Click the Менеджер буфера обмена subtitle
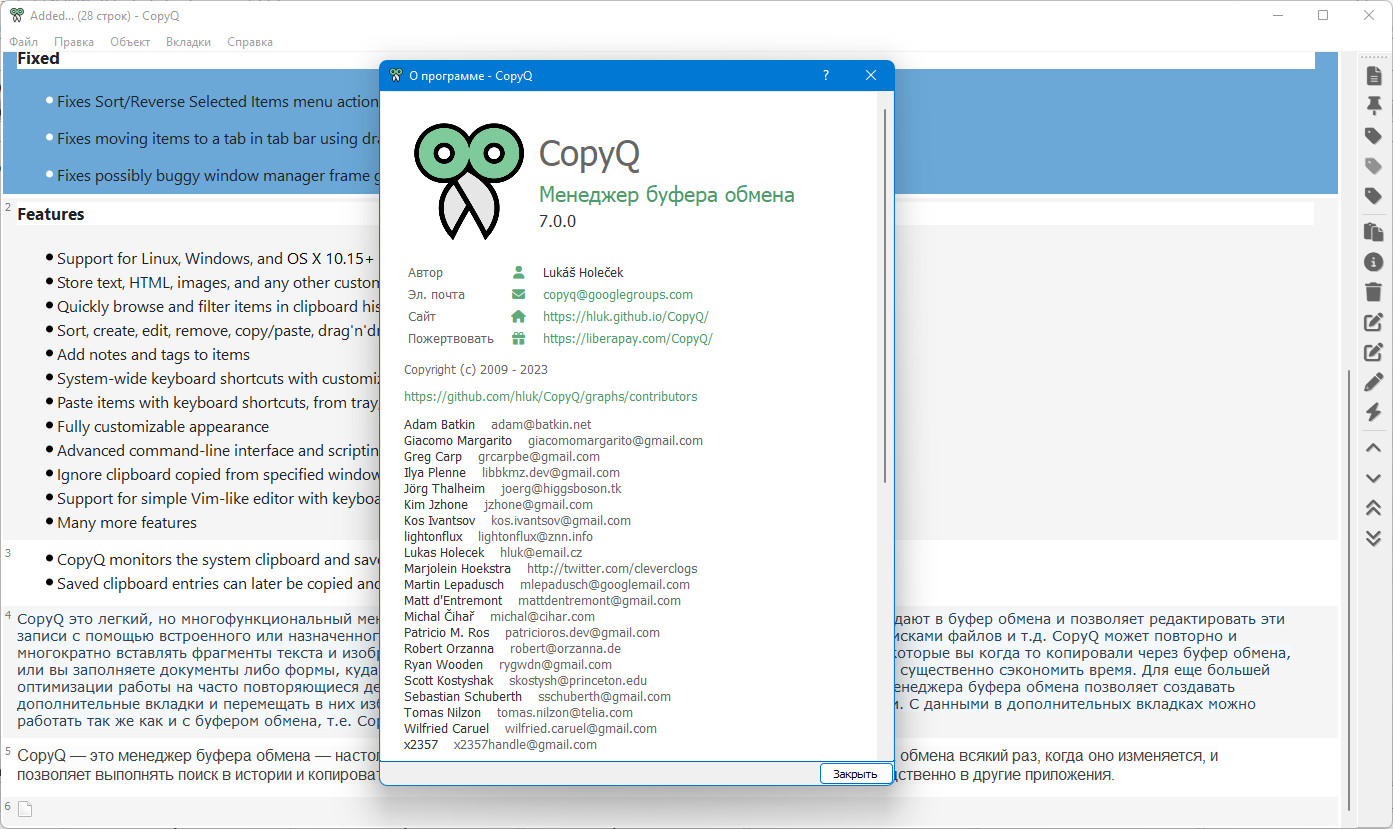The image size is (1393, 829). tap(667, 195)
